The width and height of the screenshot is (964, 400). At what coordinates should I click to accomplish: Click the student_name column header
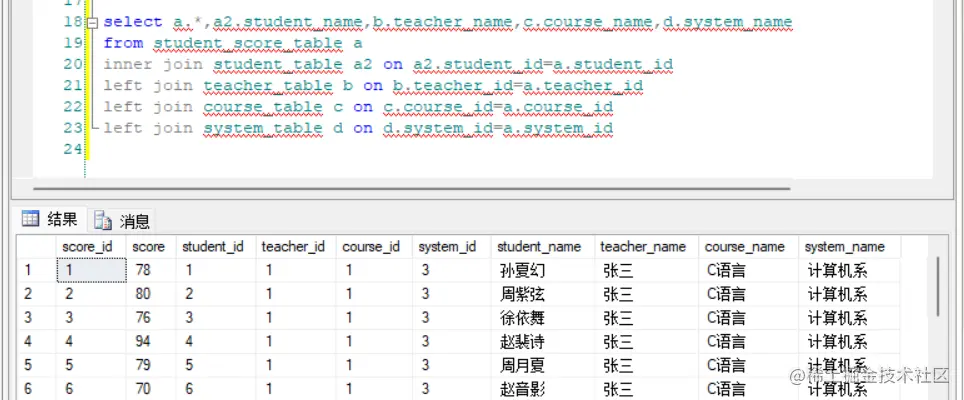pos(542,247)
